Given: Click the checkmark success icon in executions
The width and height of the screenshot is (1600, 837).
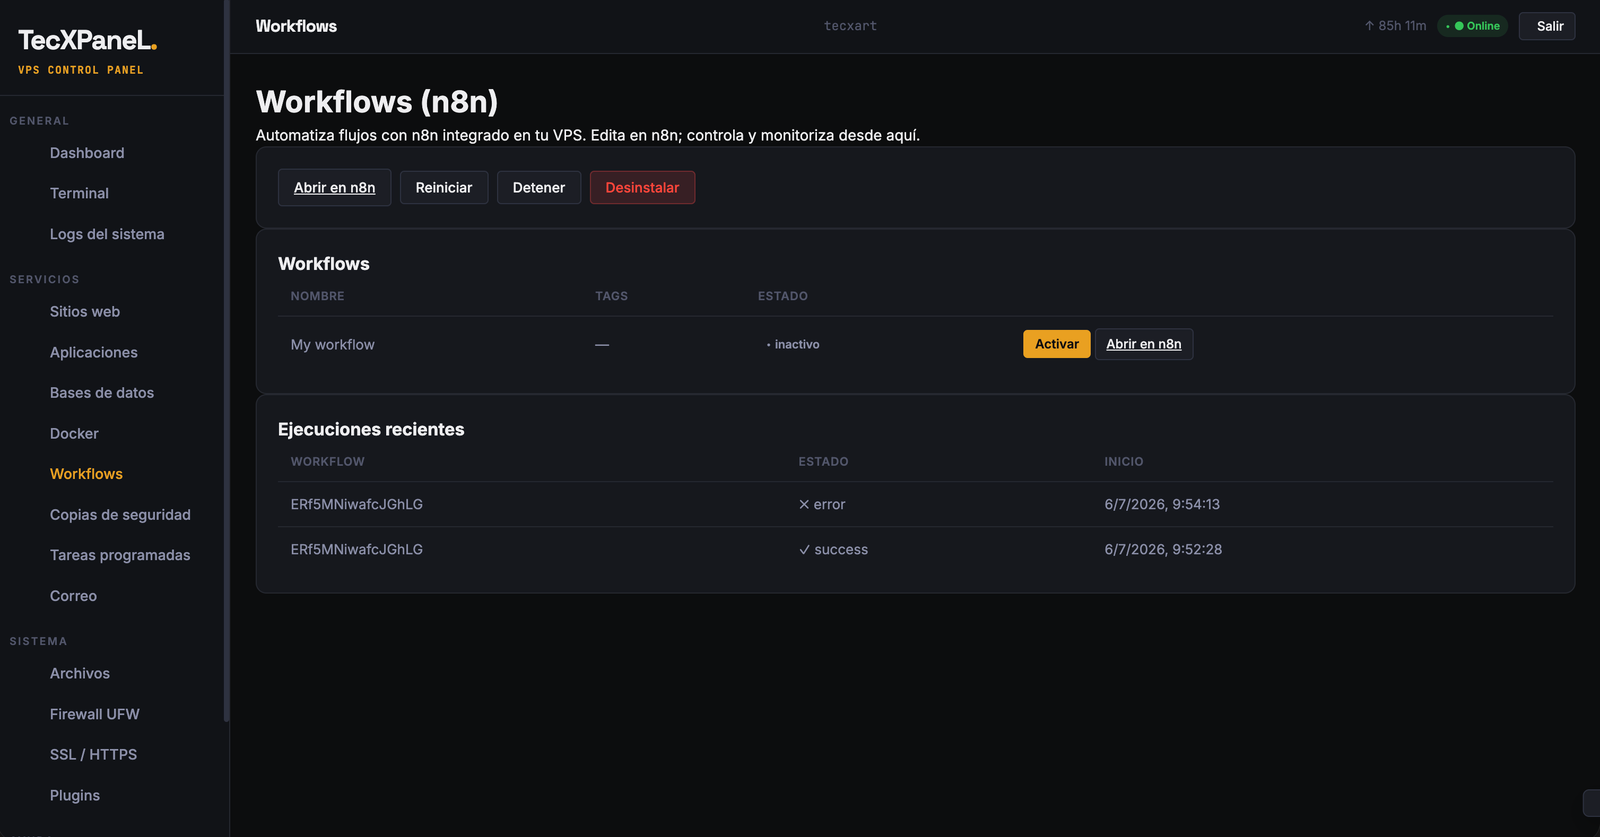Looking at the screenshot, I should pos(804,549).
